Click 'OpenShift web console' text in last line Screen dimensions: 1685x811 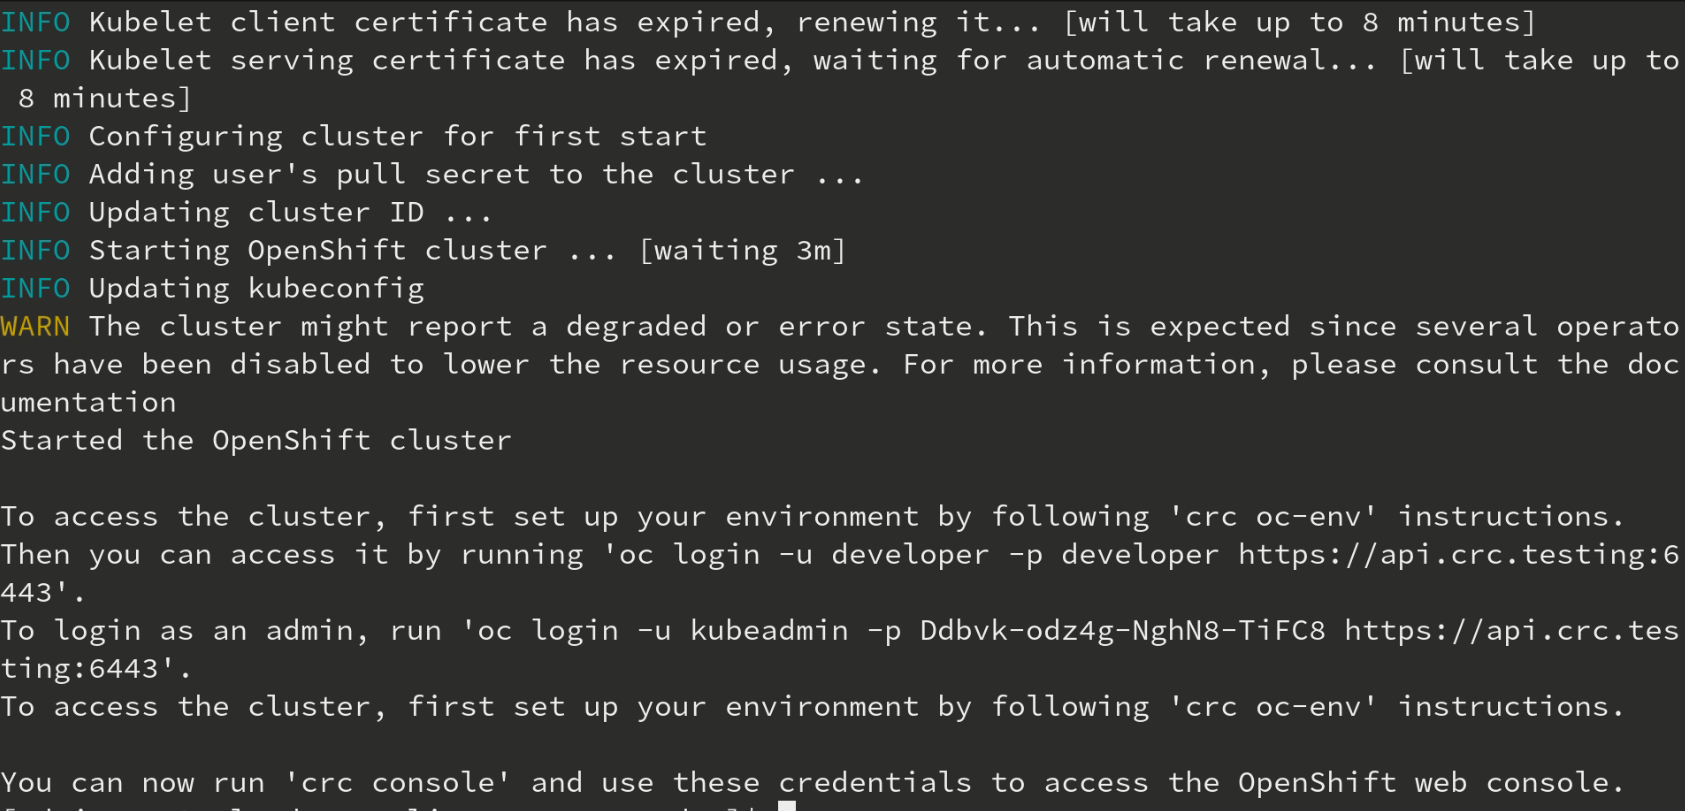click(x=1424, y=782)
